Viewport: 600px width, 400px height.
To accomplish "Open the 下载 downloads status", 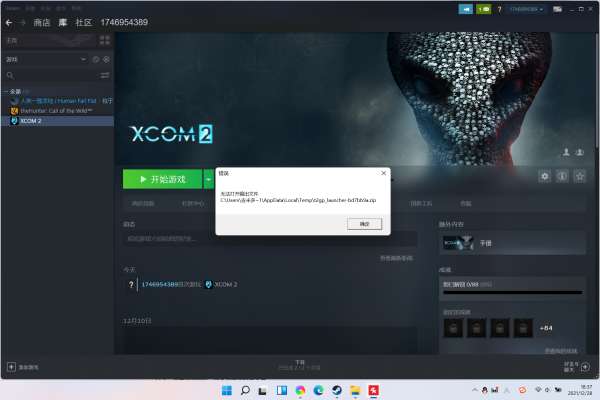I will coord(300,365).
